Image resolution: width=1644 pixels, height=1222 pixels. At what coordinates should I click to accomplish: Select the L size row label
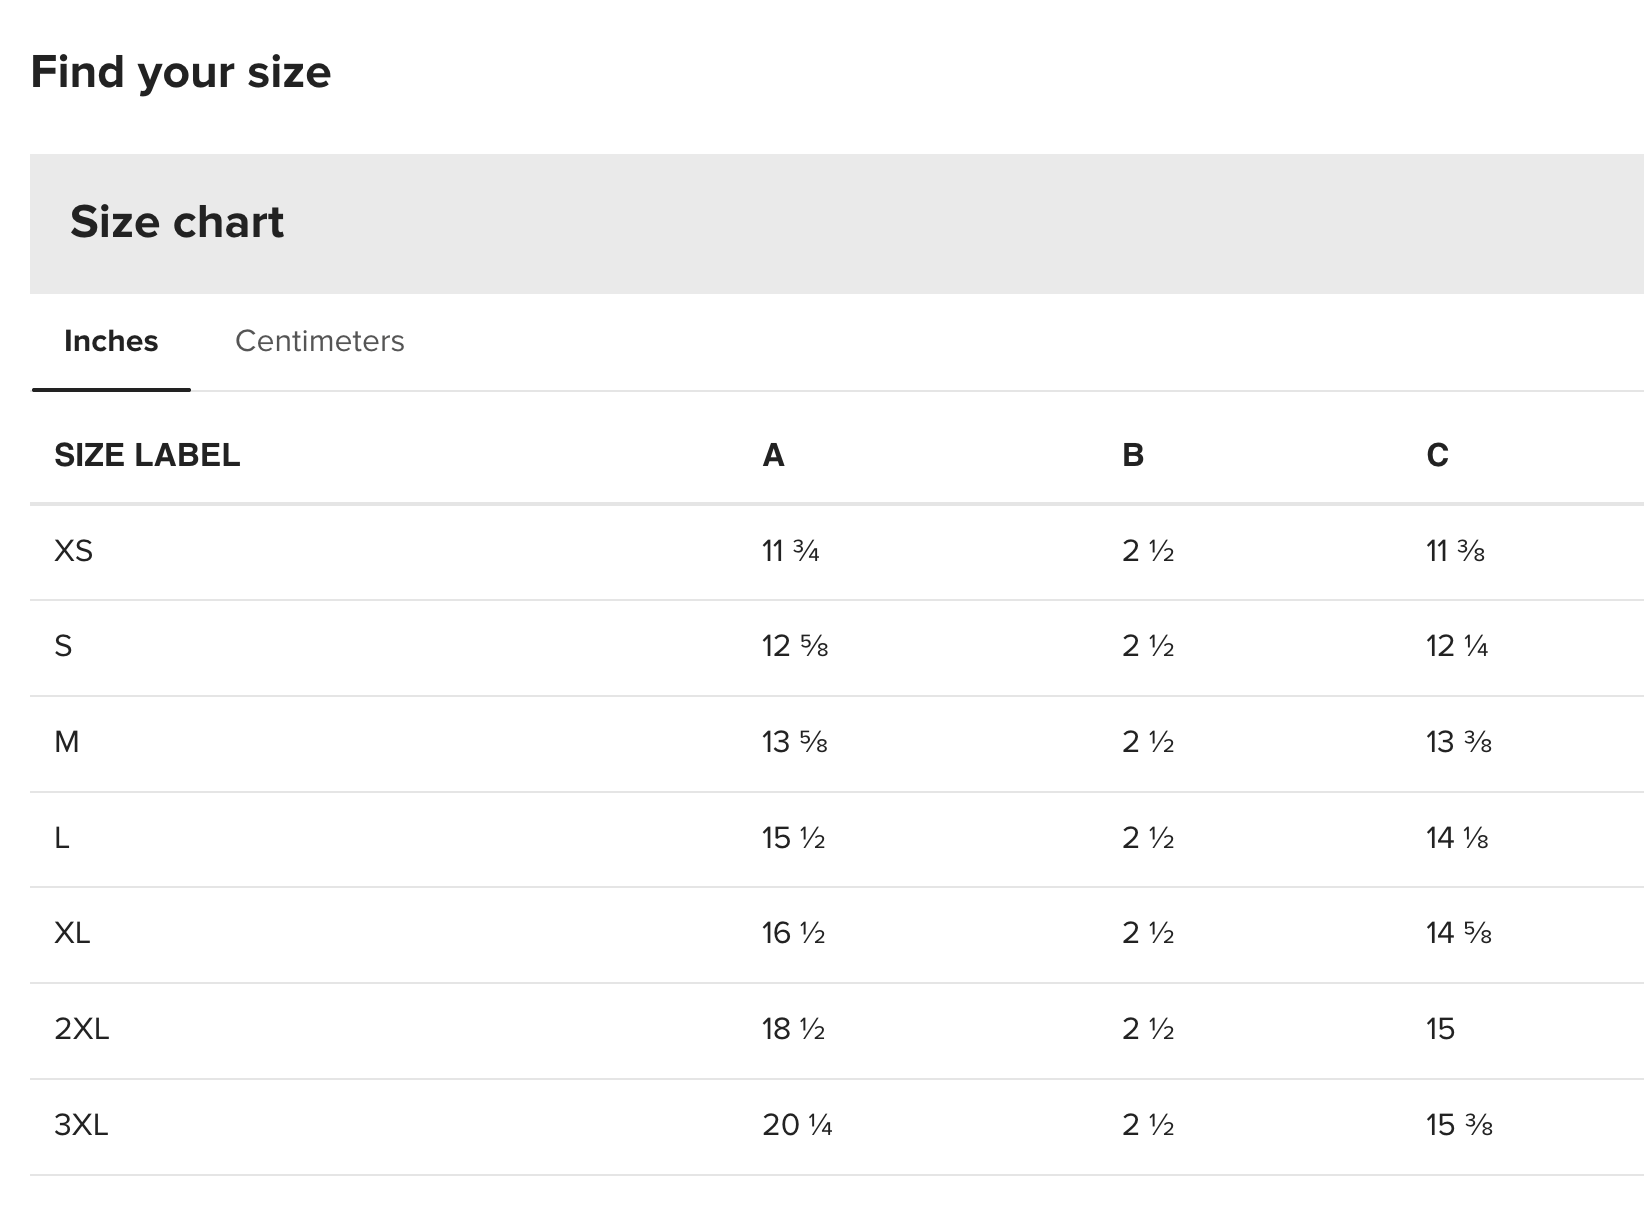pos(61,837)
